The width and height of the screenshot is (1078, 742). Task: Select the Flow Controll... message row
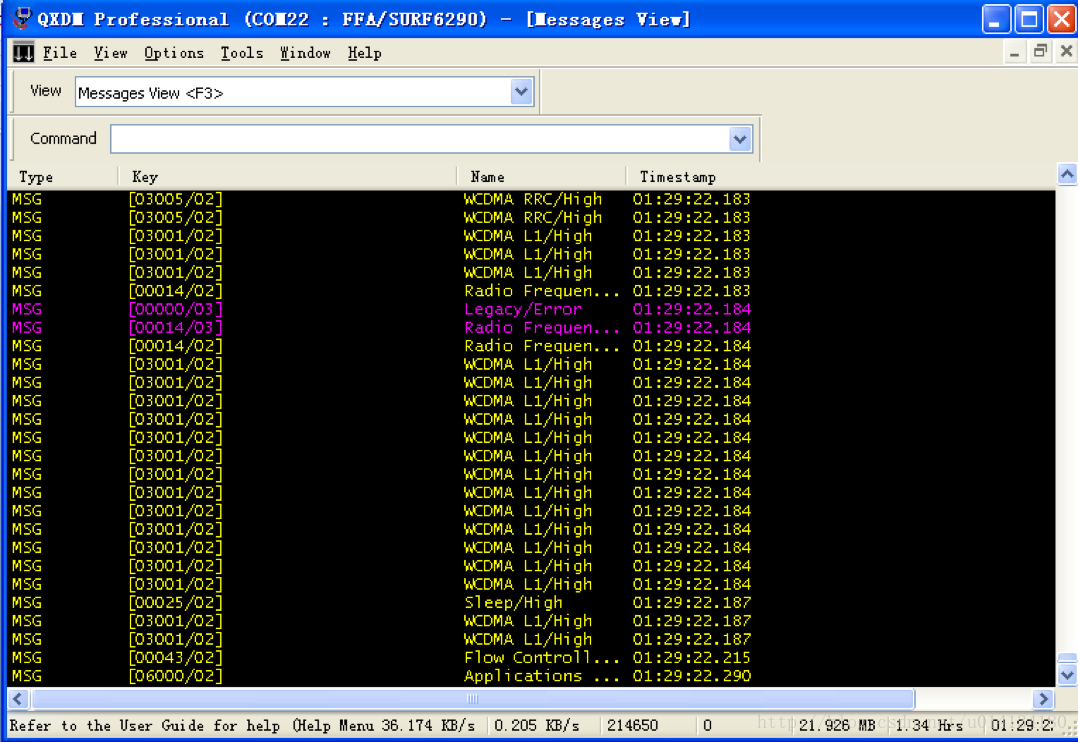tap(531, 658)
